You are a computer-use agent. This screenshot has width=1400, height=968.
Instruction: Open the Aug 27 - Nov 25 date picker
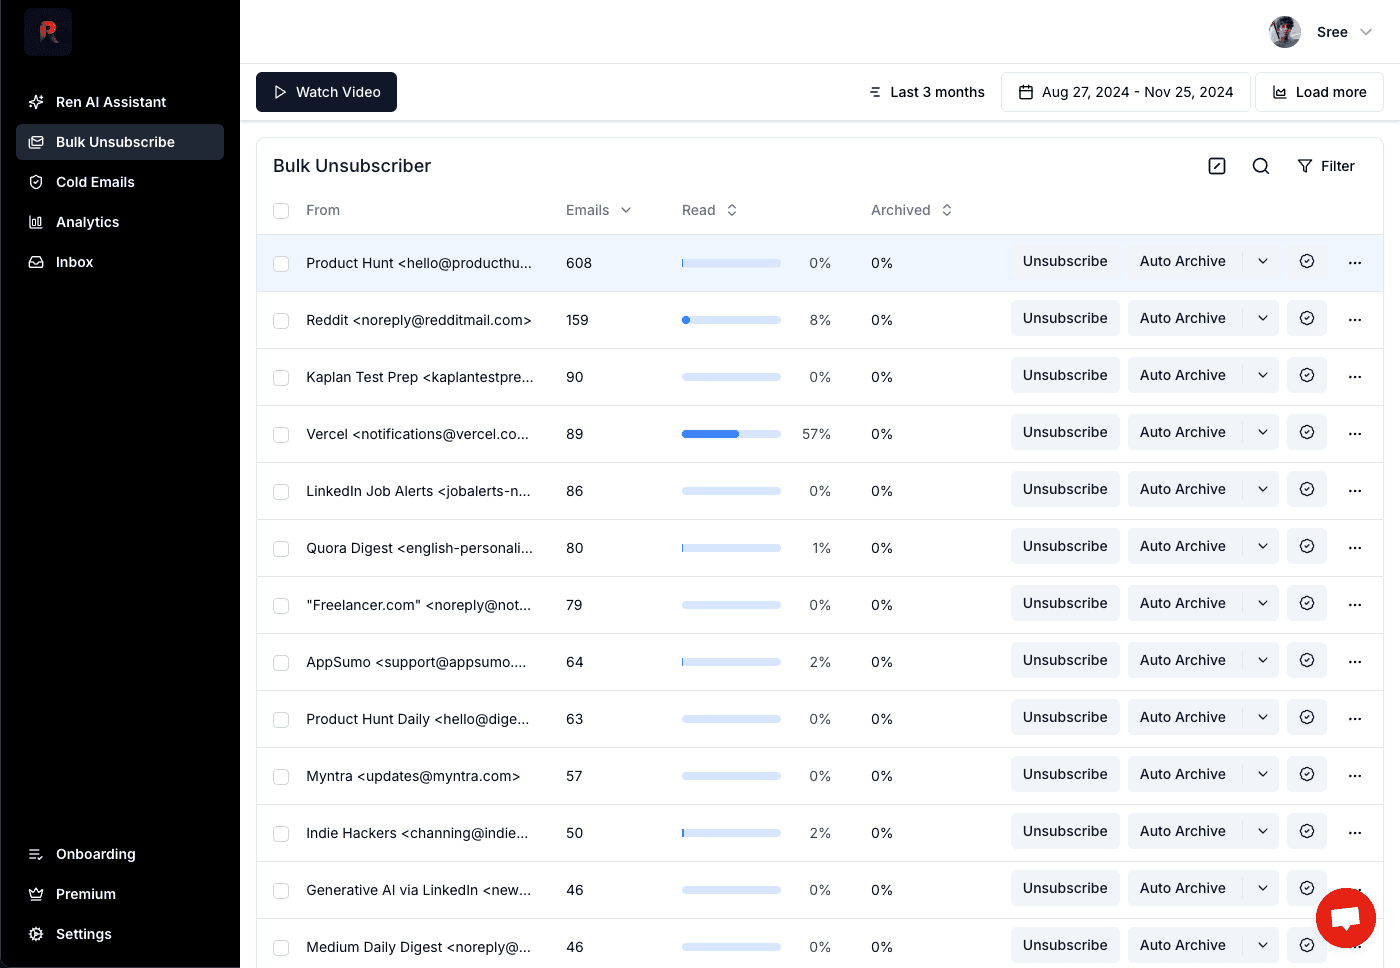click(x=1126, y=92)
